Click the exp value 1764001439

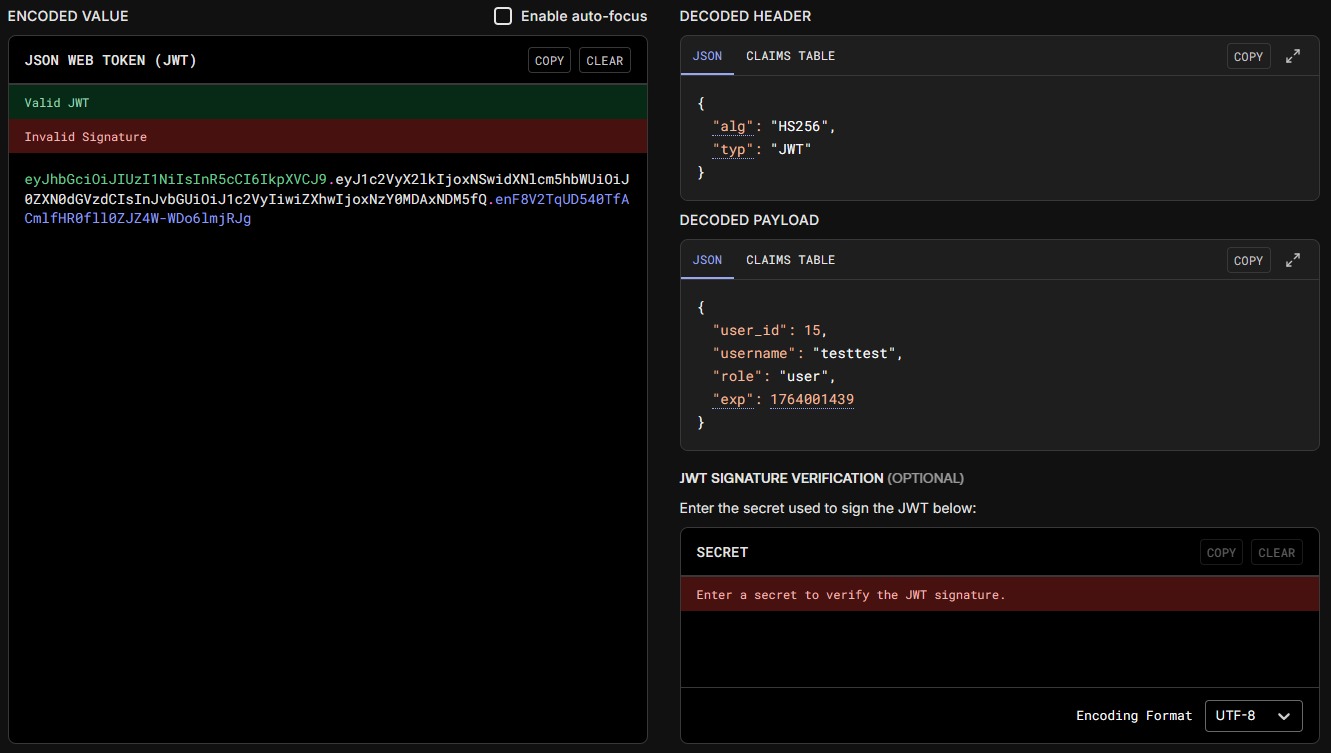pos(812,400)
